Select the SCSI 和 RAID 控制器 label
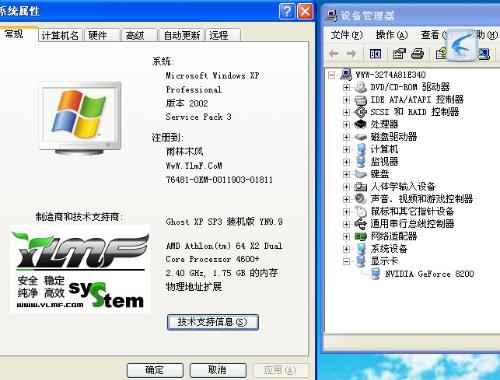Screen dimensions: 500x380 click(x=415, y=112)
